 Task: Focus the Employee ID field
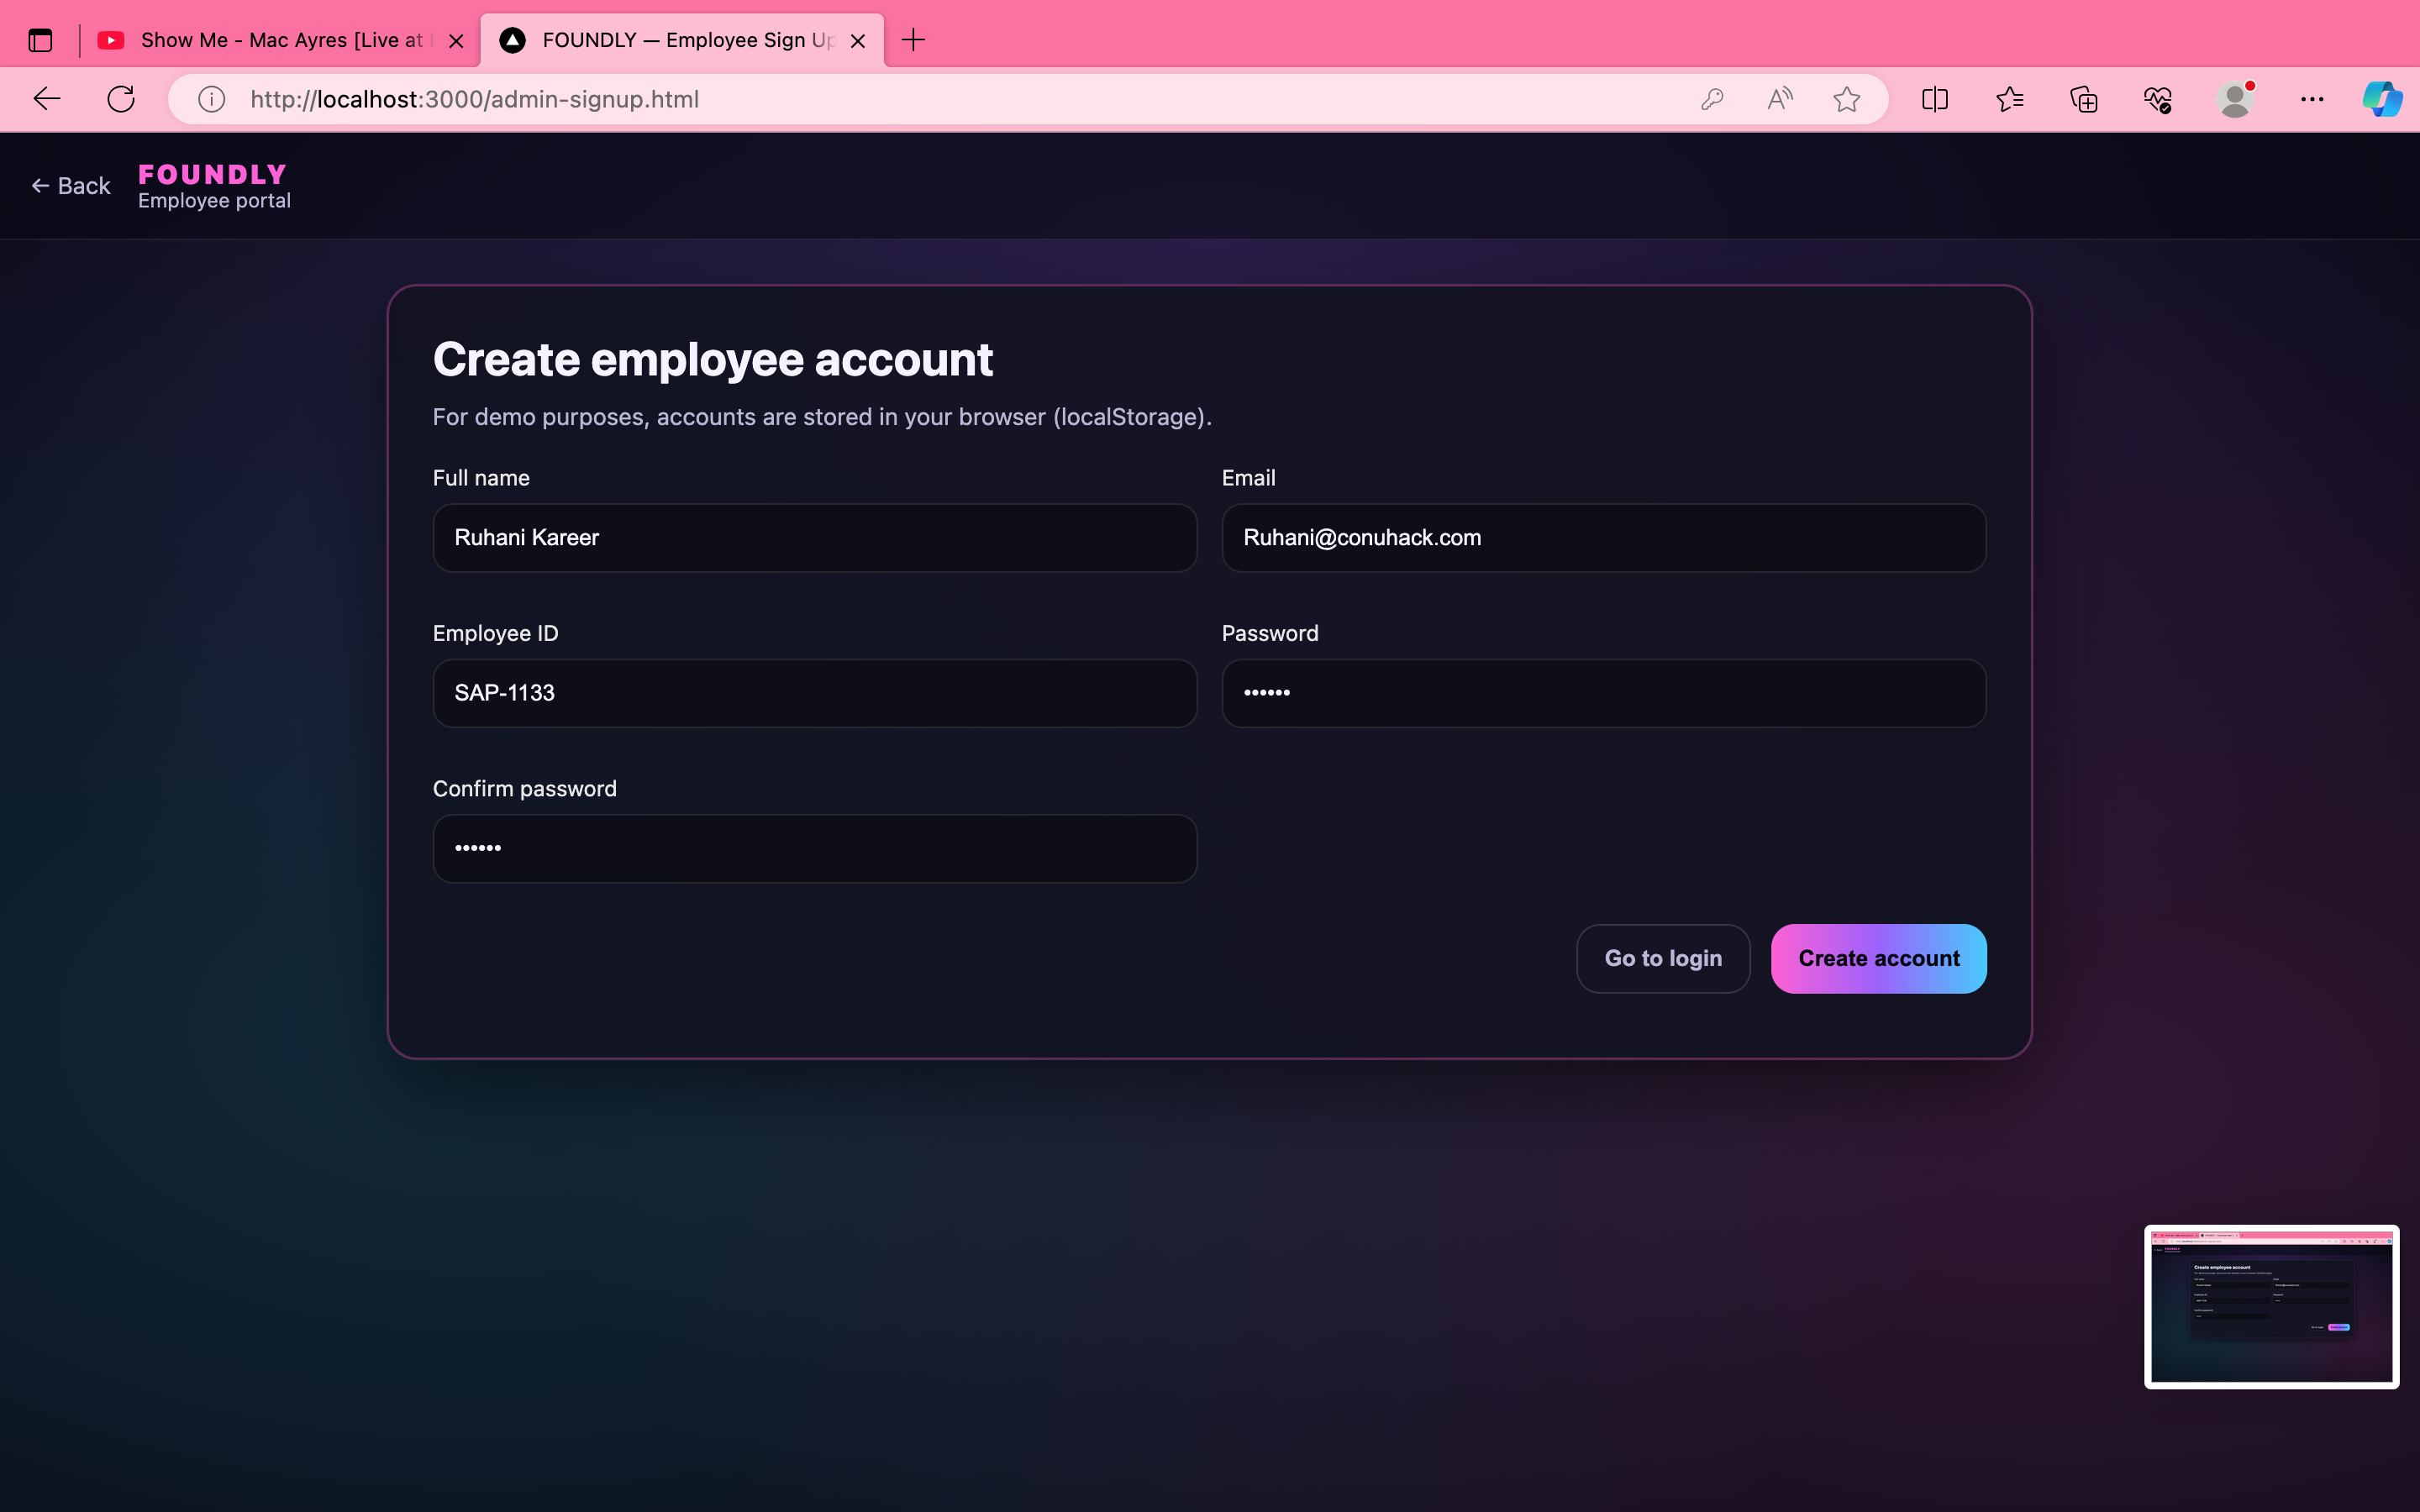814,693
